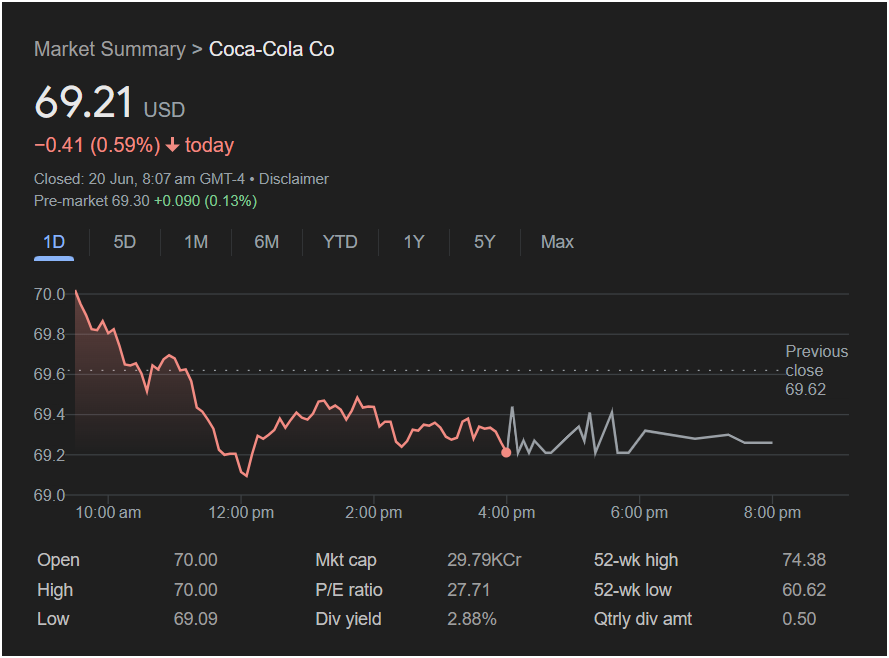The image size is (889, 658).
Task: Click the P/E ratio value 27.71
Action: point(468,590)
